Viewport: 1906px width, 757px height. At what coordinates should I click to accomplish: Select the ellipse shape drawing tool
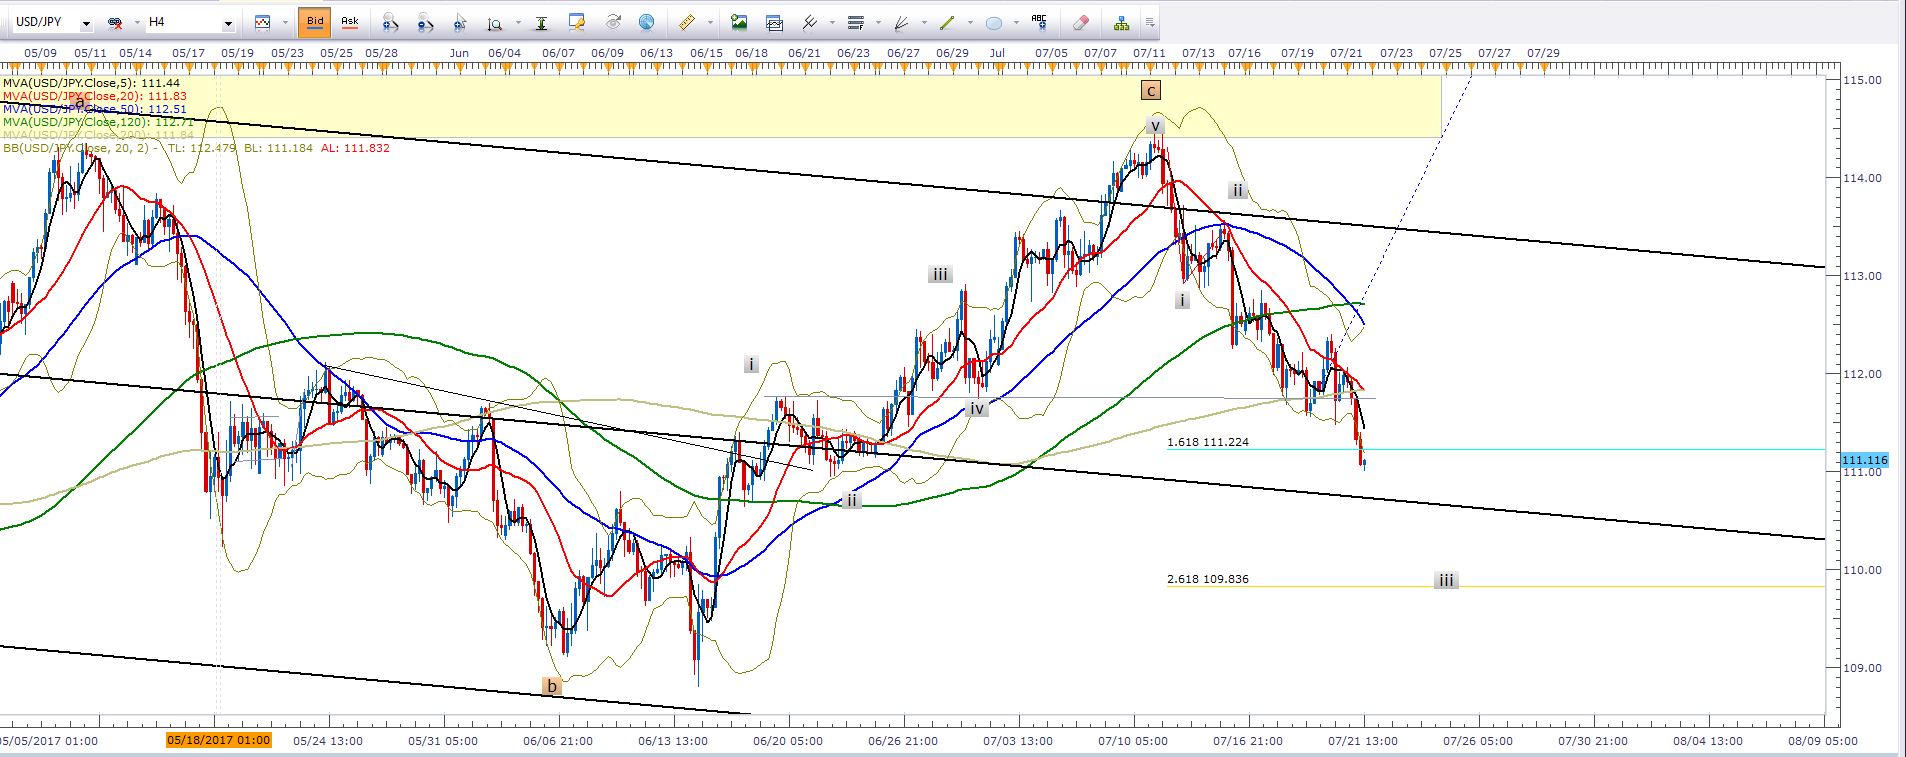993,22
